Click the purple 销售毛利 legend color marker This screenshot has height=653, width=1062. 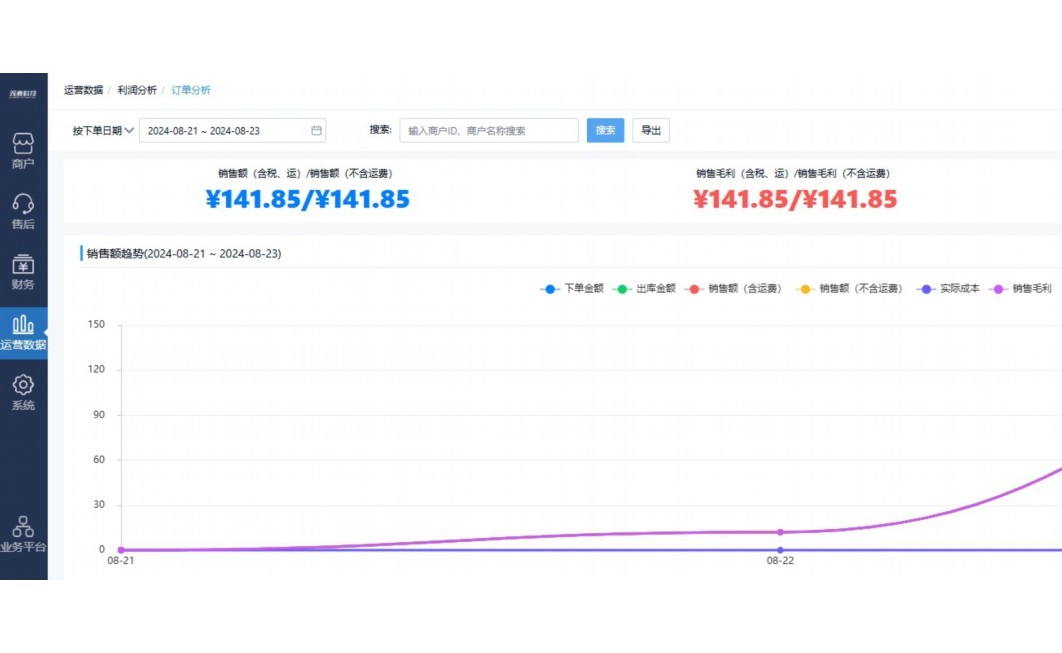[x=998, y=289]
